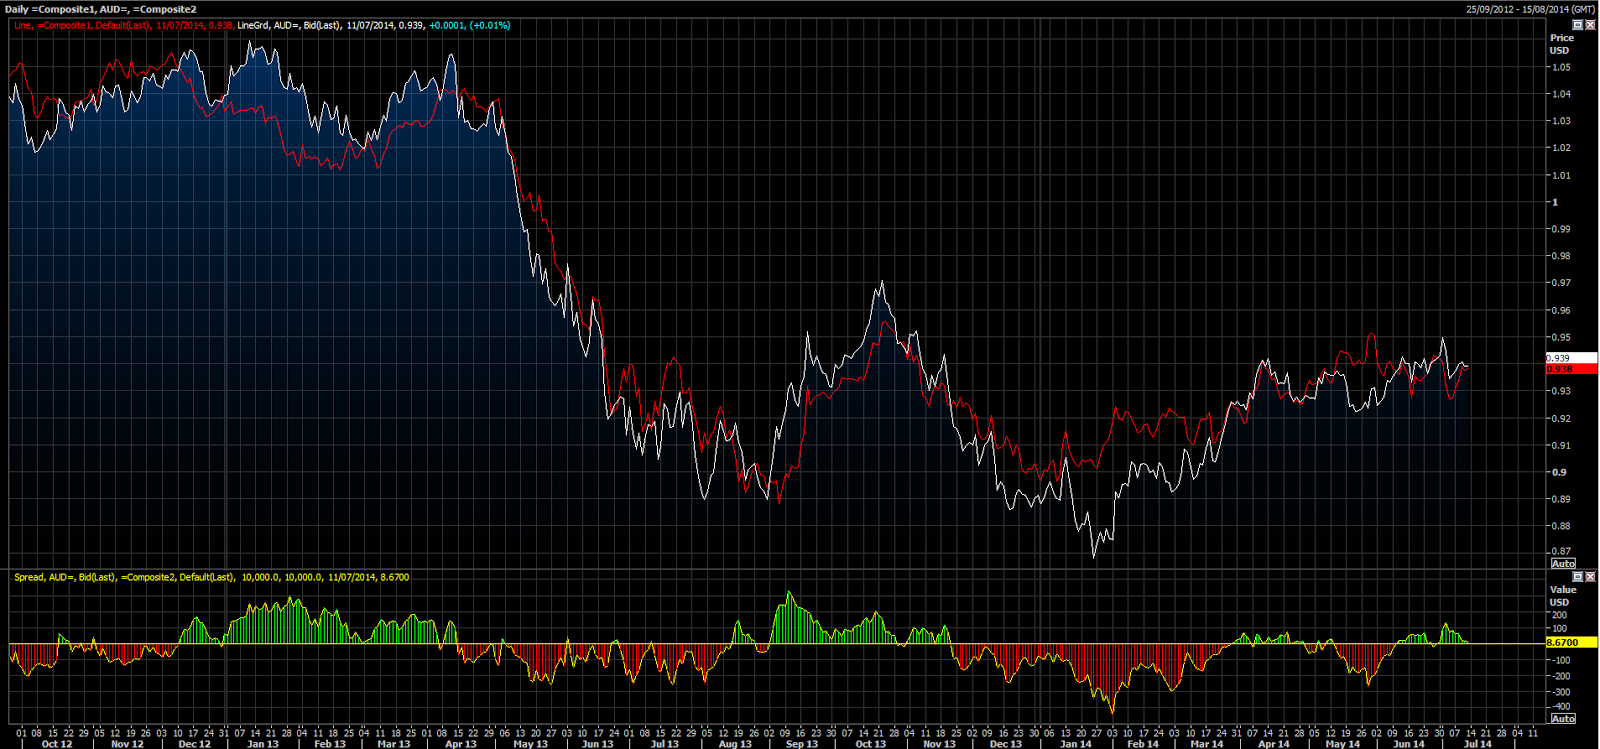Image resolution: width=1600 pixels, height=749 pixels.
Task: Click the Jan 13 label on time axis
Action: 263,744
